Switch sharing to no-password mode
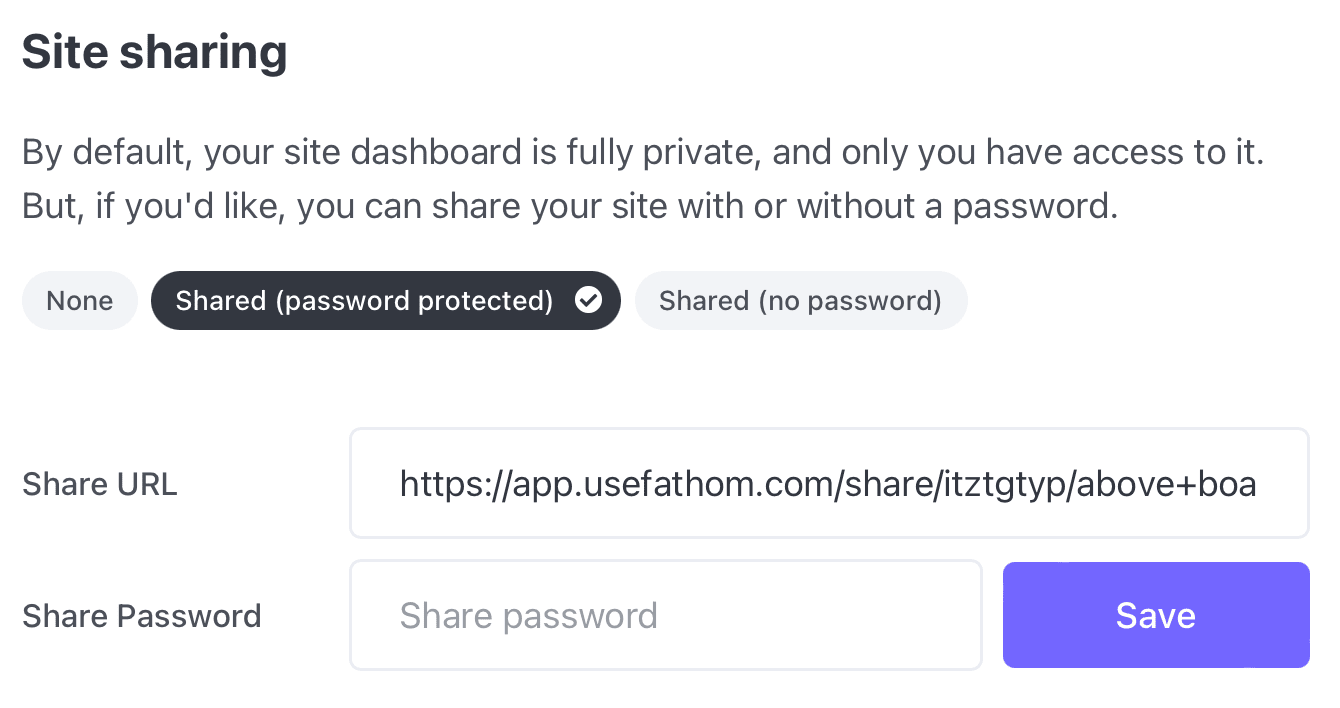This screenshot has width=1340, height=708. click(x=801, y=300)
